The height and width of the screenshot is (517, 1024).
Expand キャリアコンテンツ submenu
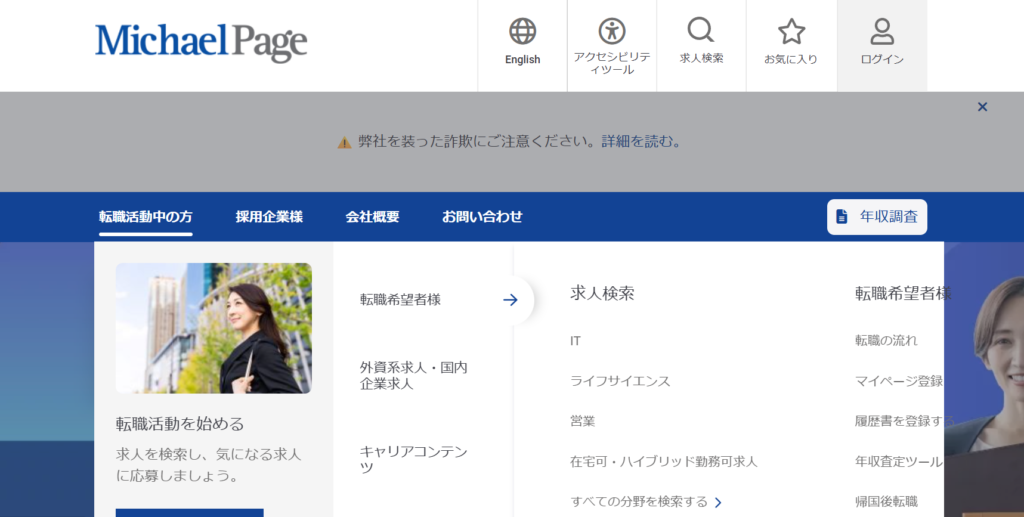coord(413,459)
